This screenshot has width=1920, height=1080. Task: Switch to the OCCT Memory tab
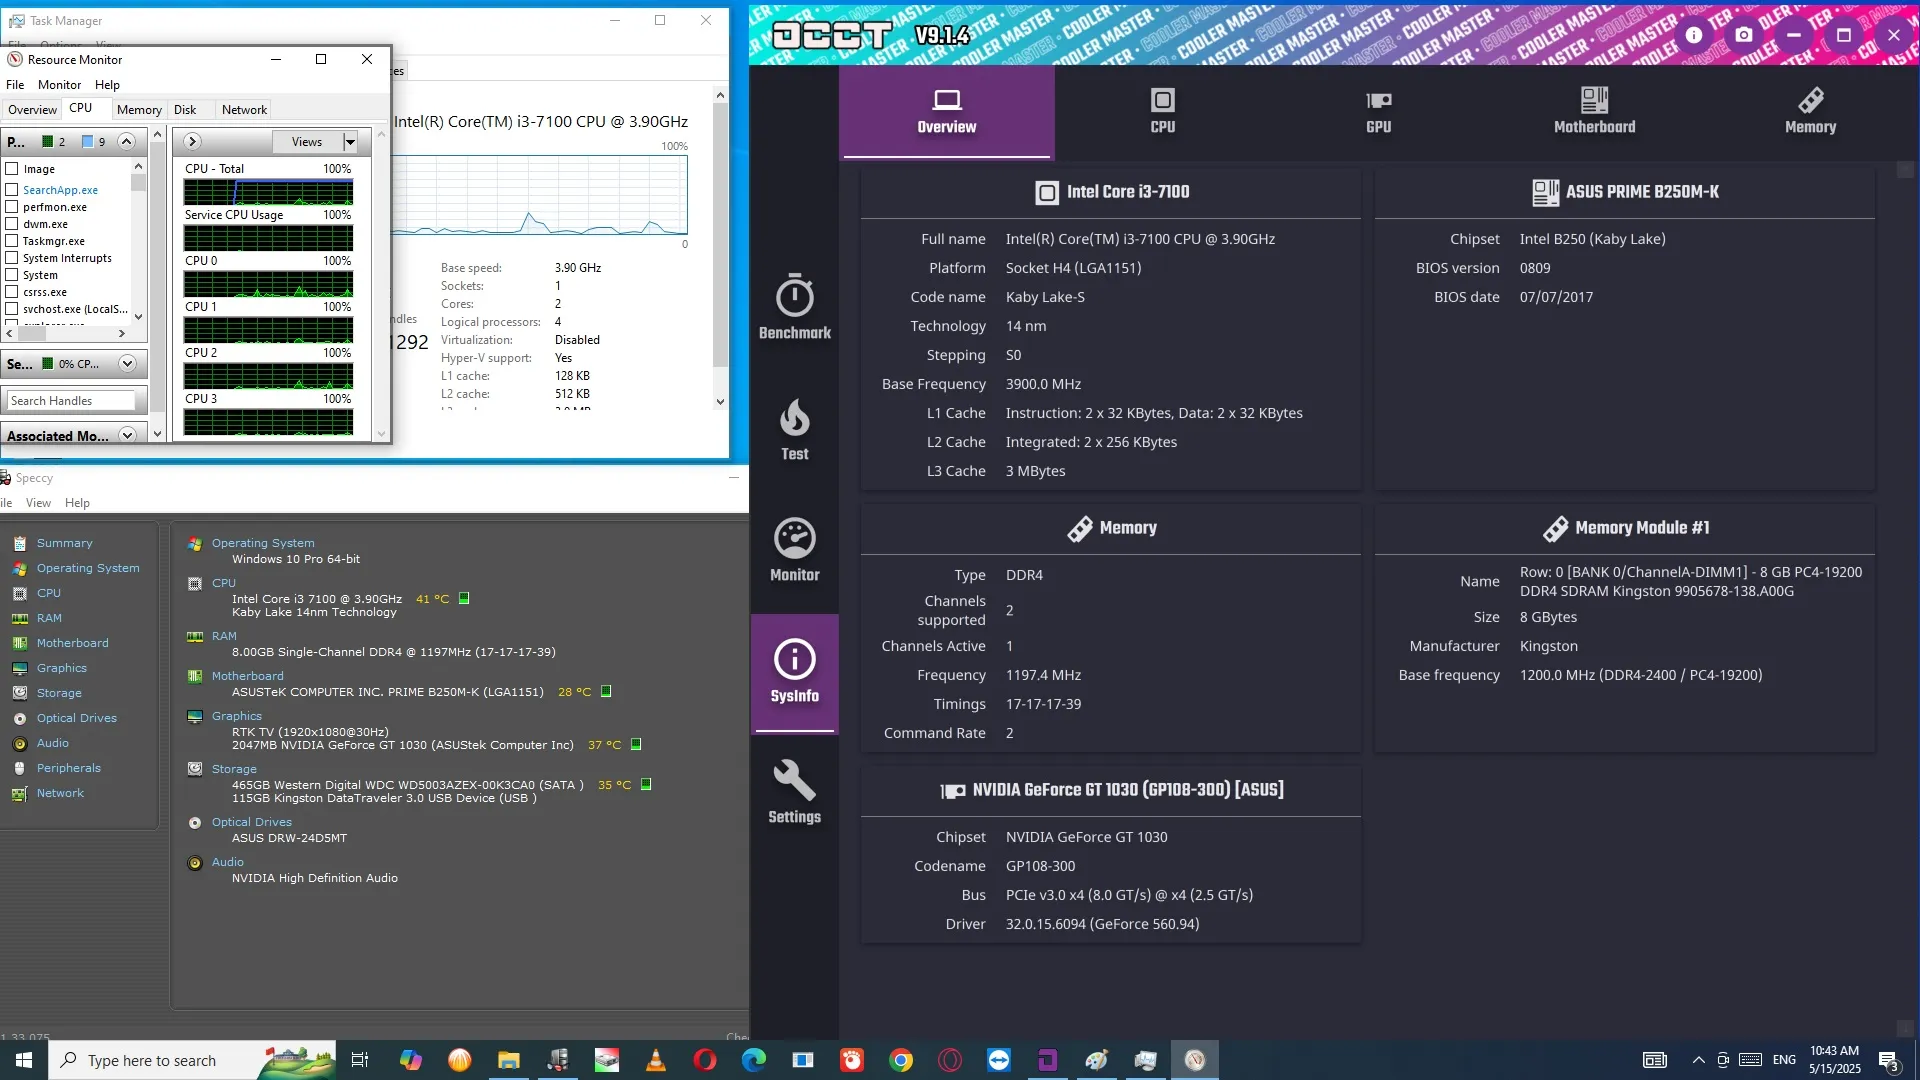pyautogui.click(x=1810, y=111)
